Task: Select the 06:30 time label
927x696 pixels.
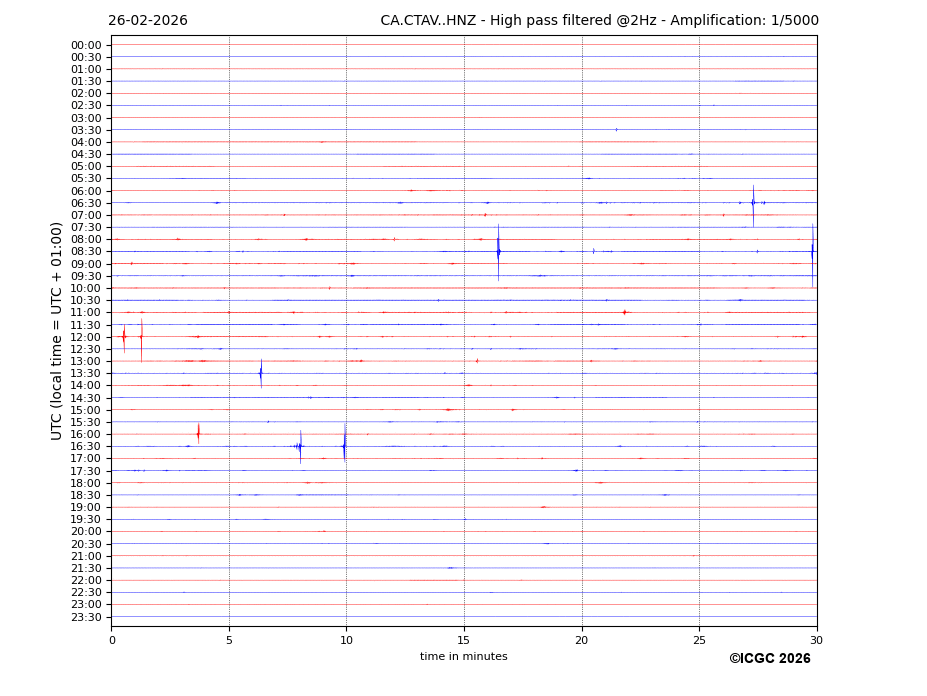Action: click(x=86, y=203)
